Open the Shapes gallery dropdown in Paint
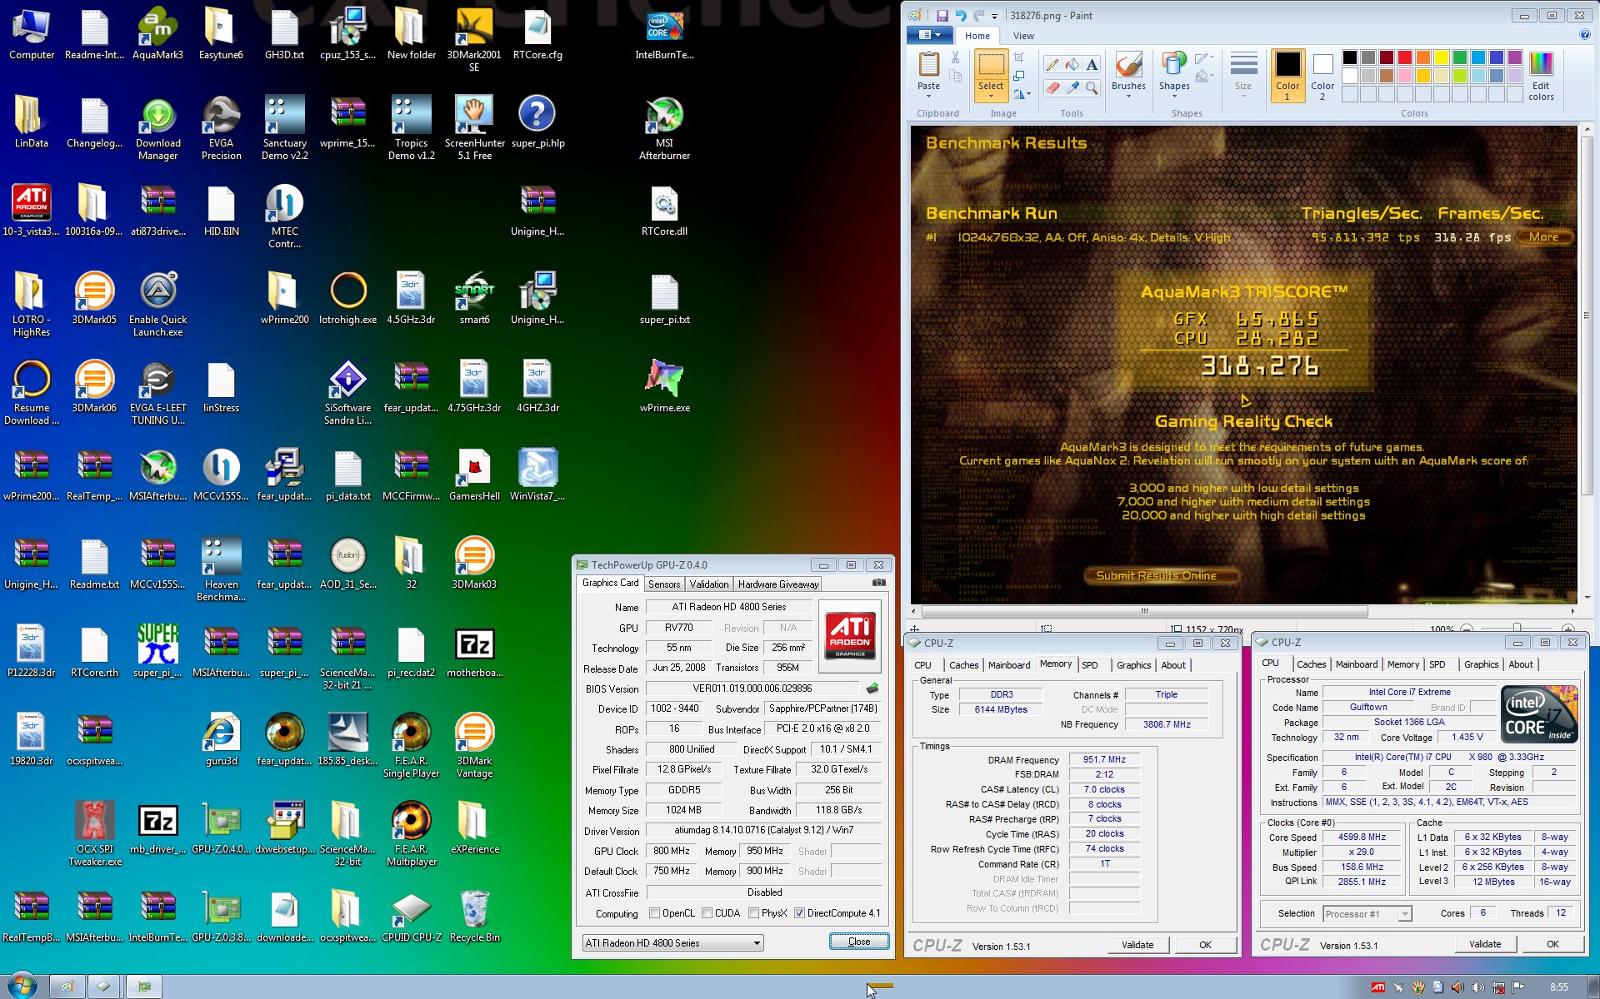Image resolution: width=1600 pixels, height=999 pixels. click(1174, 96)
